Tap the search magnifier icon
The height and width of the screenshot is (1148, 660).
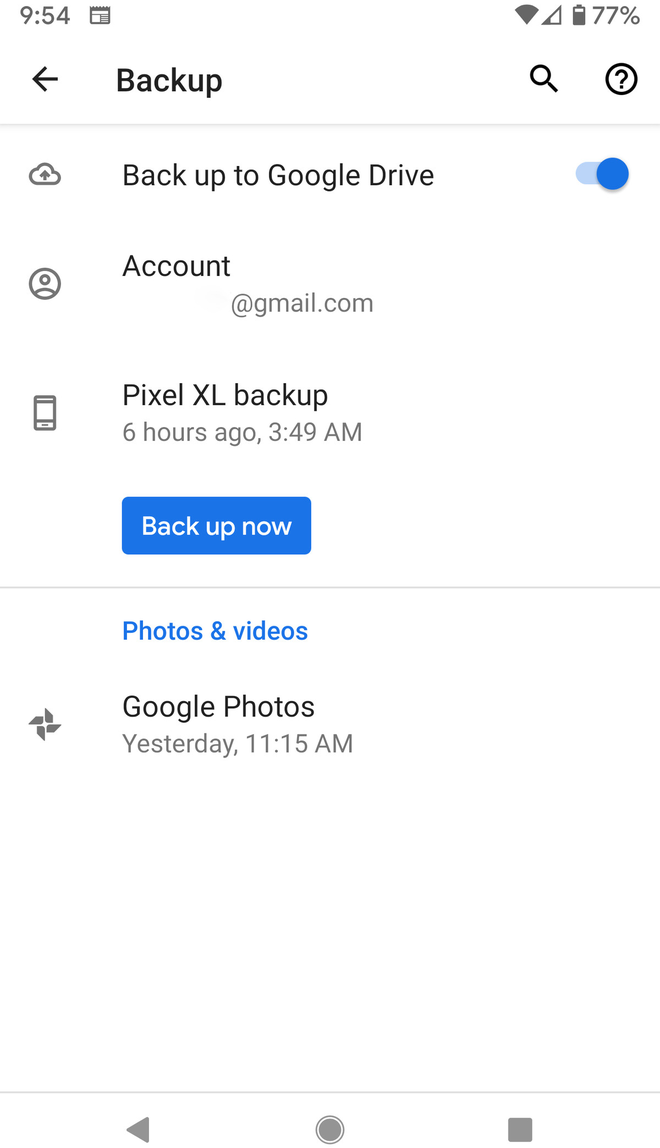point(543,78)
